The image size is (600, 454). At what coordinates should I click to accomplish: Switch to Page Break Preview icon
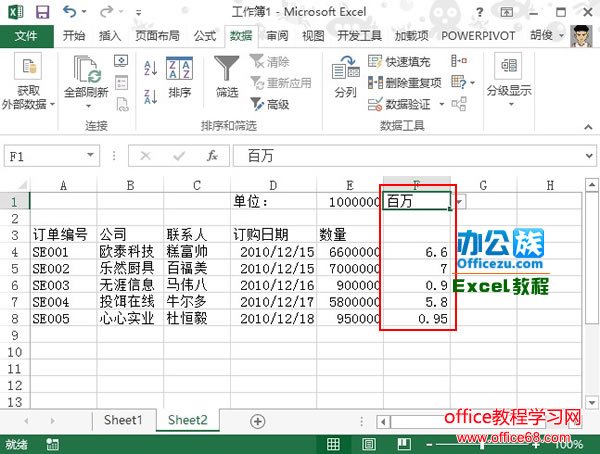coord(404,444)
